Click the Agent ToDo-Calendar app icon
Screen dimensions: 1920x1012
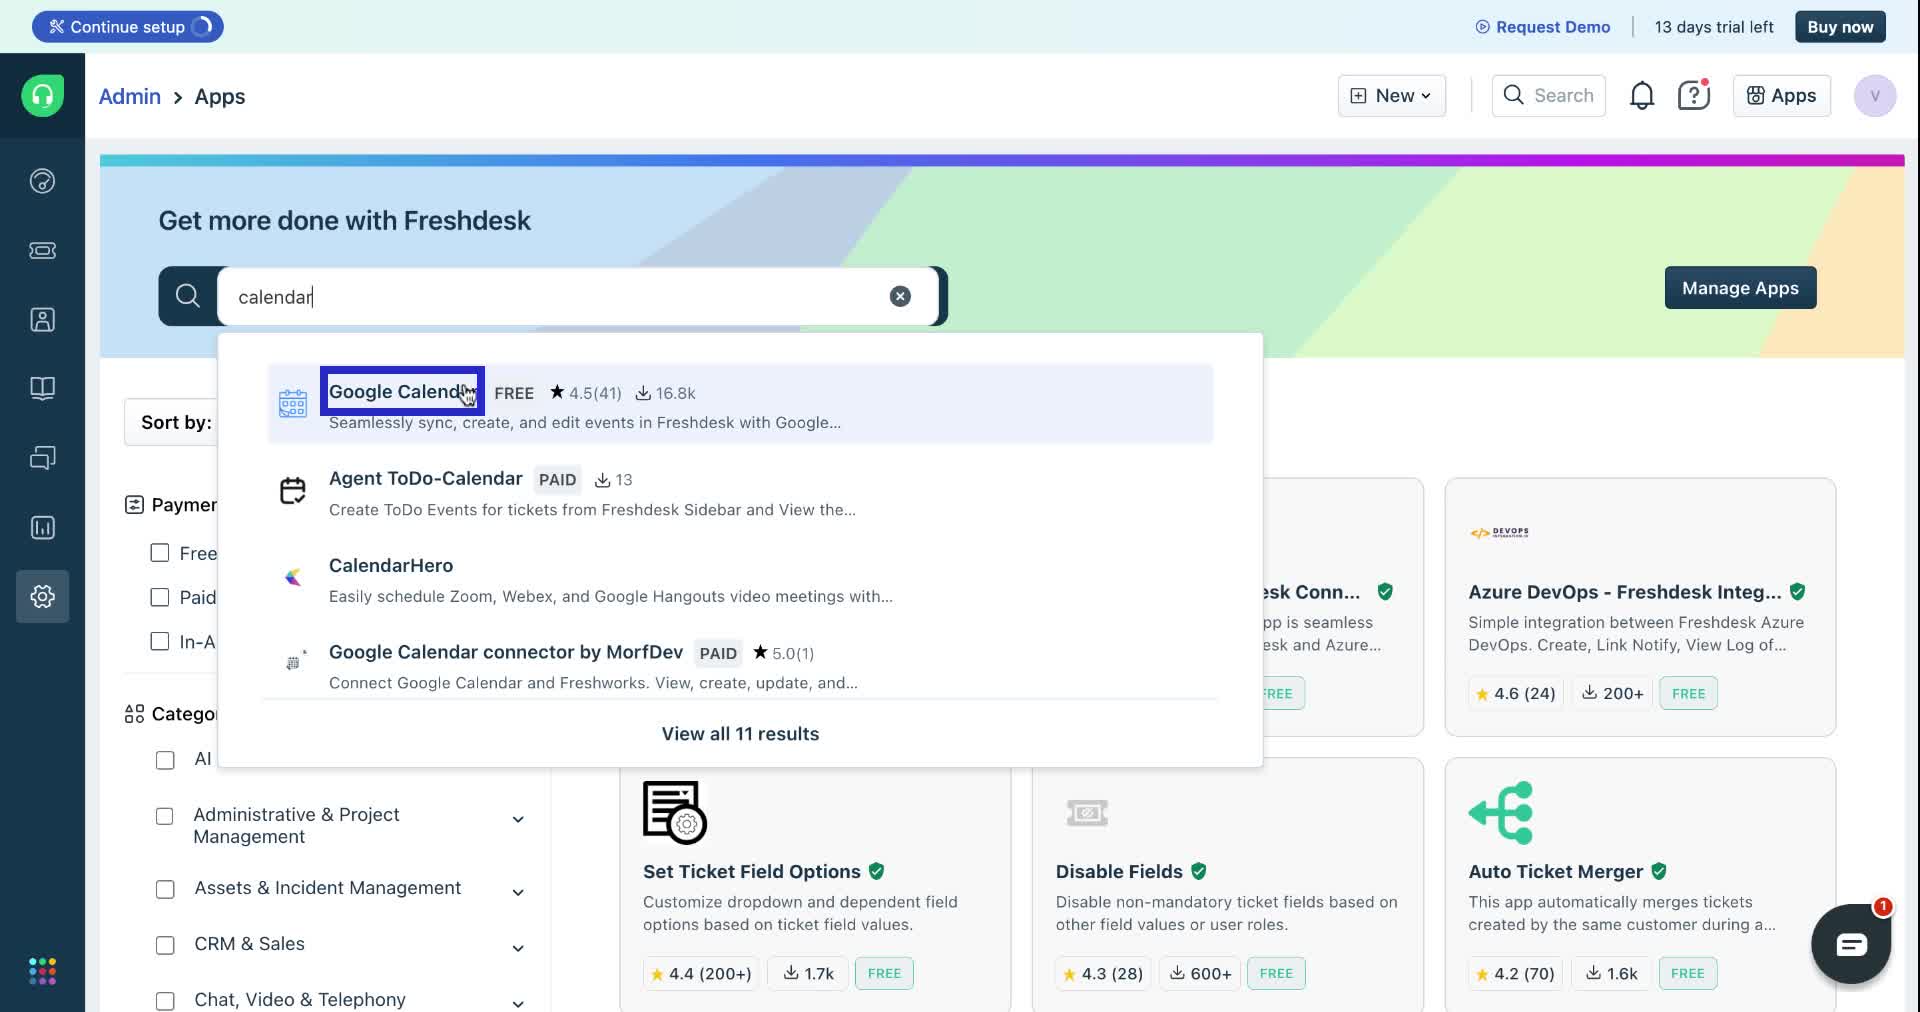(x=293, y=491)
